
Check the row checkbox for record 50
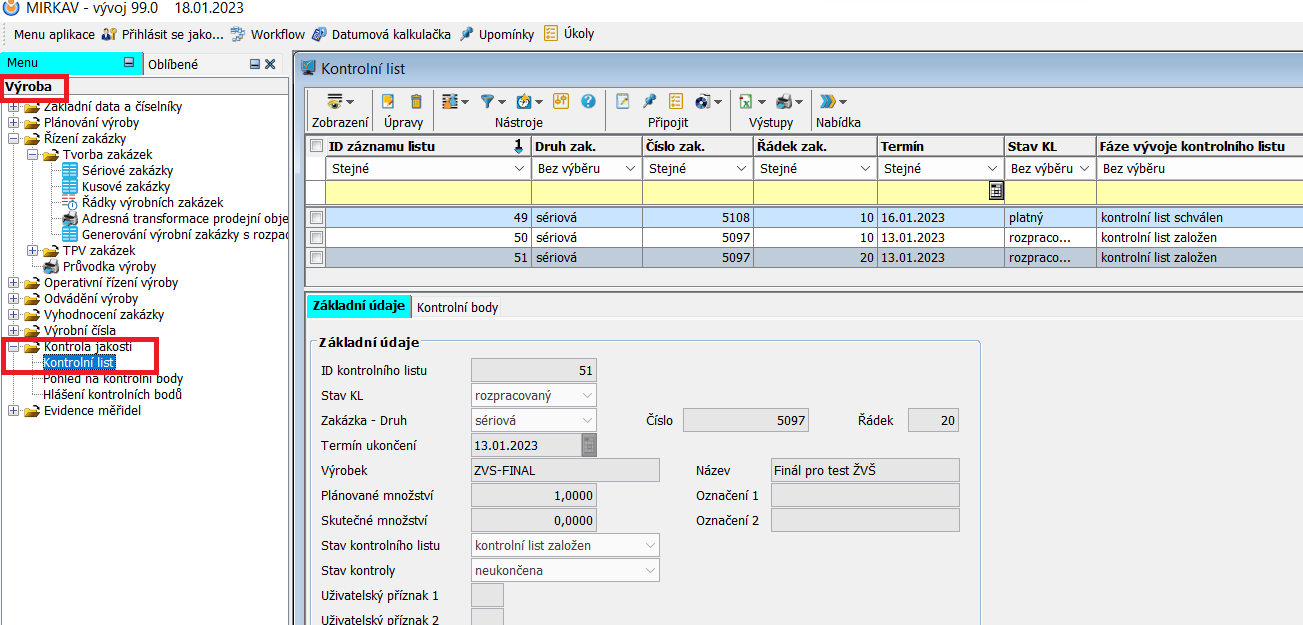tap(316, 237)
